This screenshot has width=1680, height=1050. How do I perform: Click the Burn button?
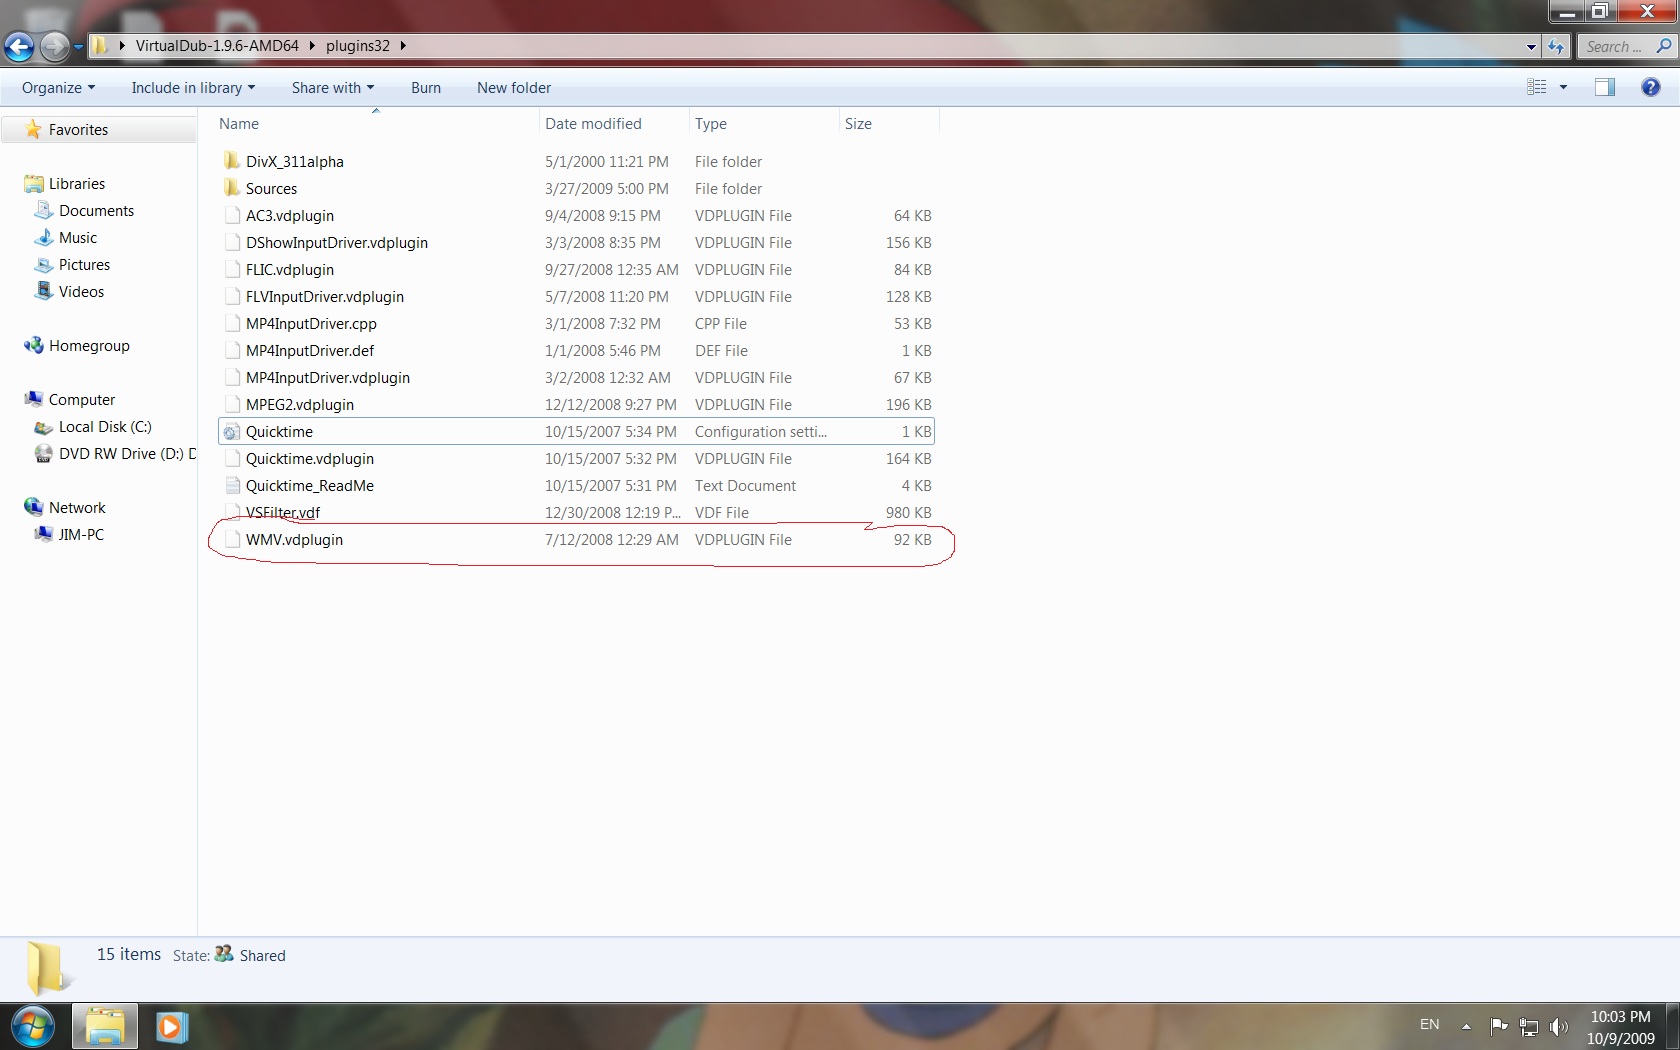coord(426,88)
